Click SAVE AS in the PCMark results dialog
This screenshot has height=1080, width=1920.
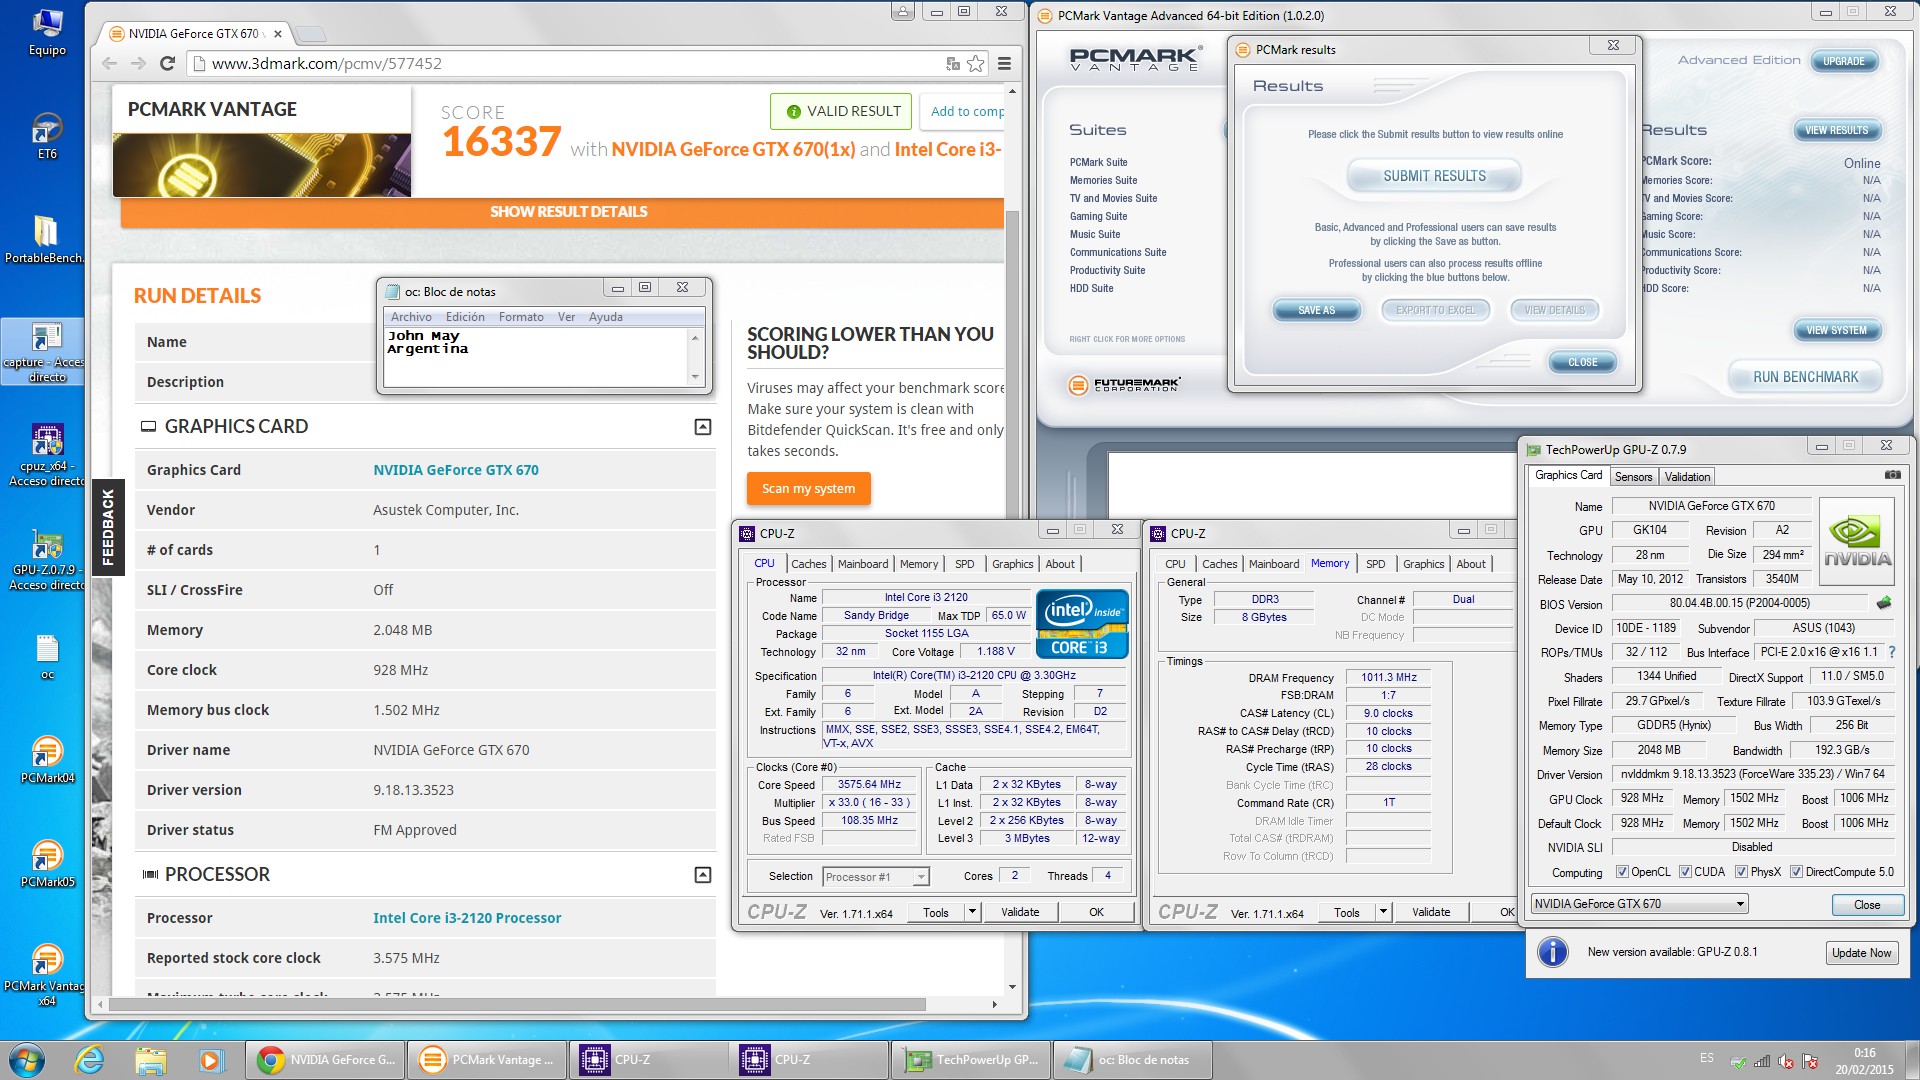pyautogui.click(x=1316, y=310)
